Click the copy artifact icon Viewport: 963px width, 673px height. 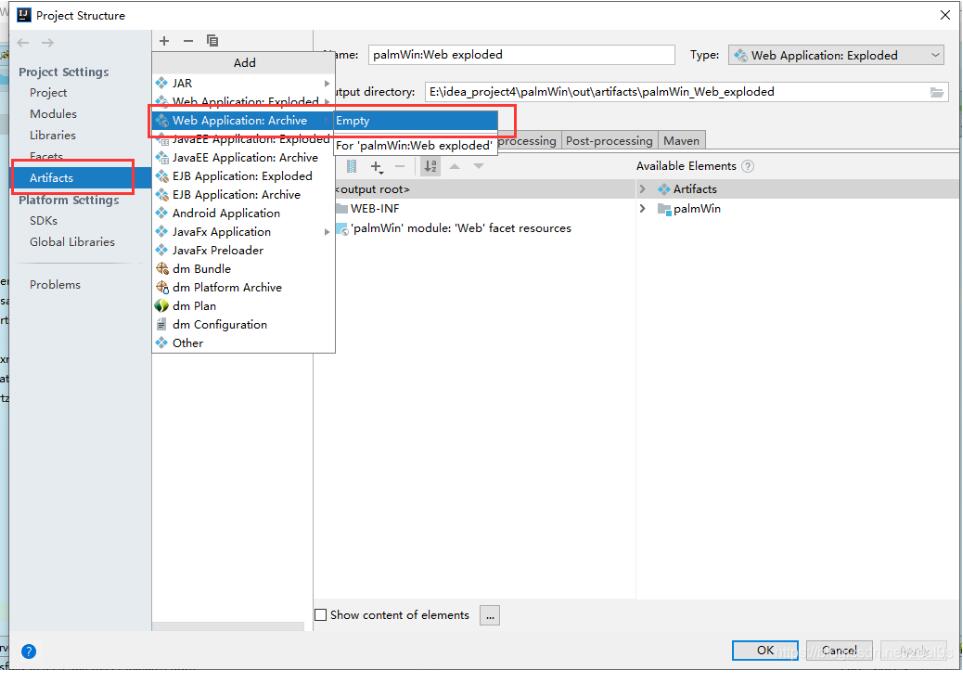point(212,41)
